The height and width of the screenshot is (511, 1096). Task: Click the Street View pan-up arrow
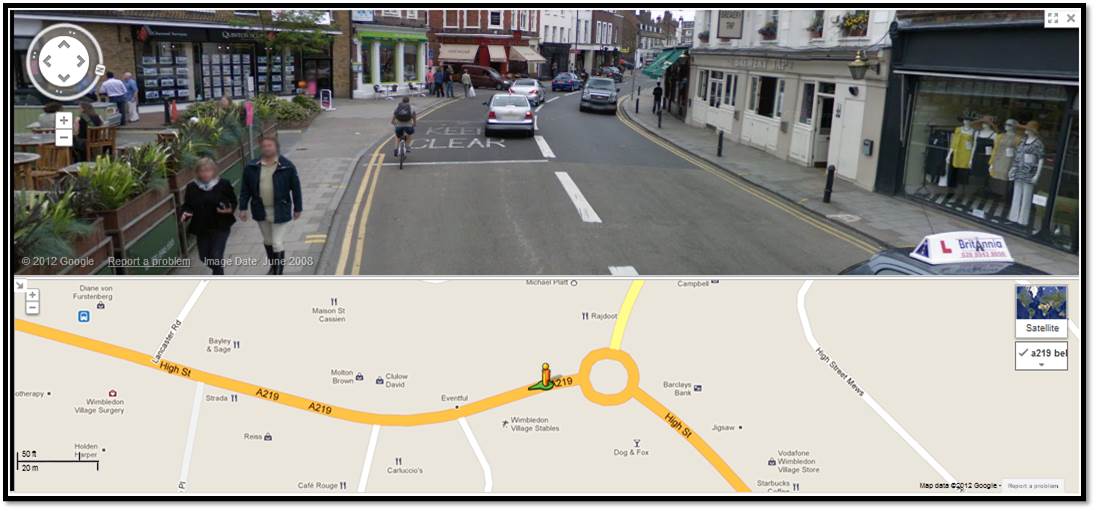(64, 45)
